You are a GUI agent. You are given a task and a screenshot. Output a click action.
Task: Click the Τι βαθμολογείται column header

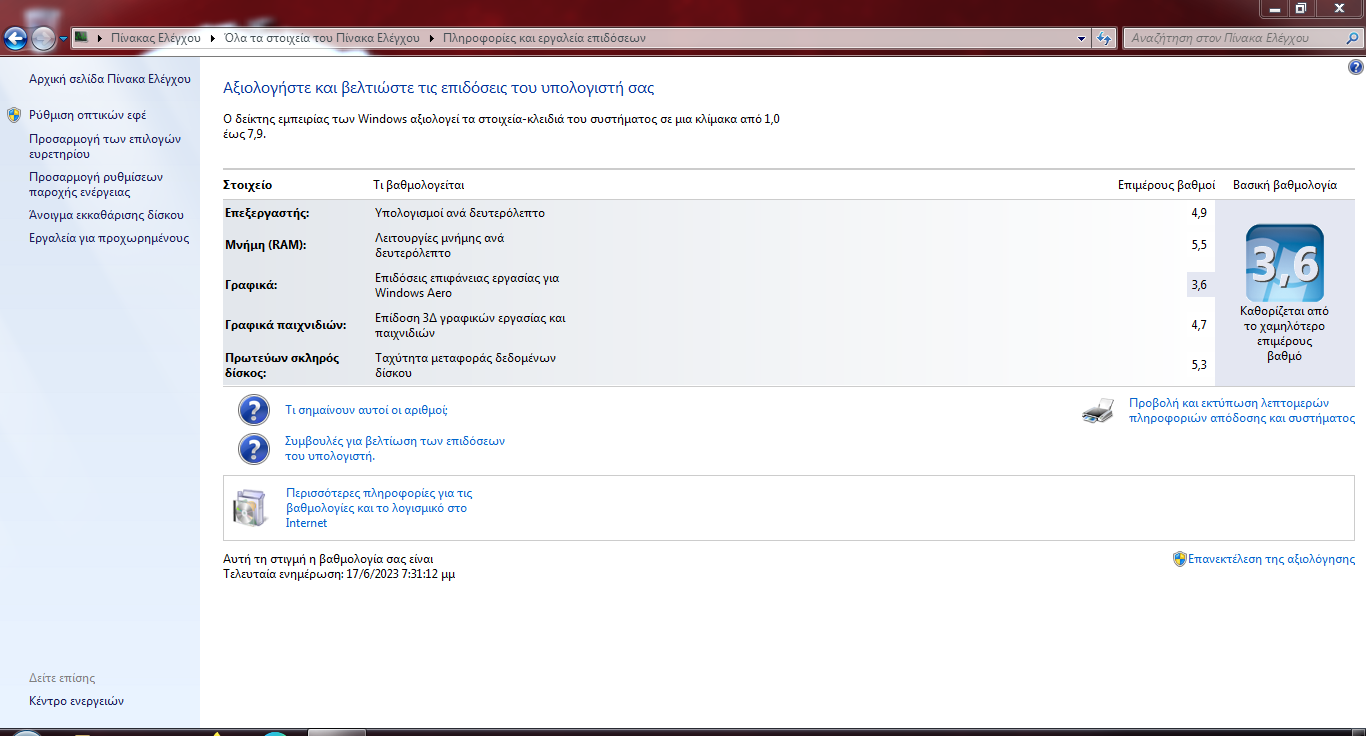click(419, 185)
